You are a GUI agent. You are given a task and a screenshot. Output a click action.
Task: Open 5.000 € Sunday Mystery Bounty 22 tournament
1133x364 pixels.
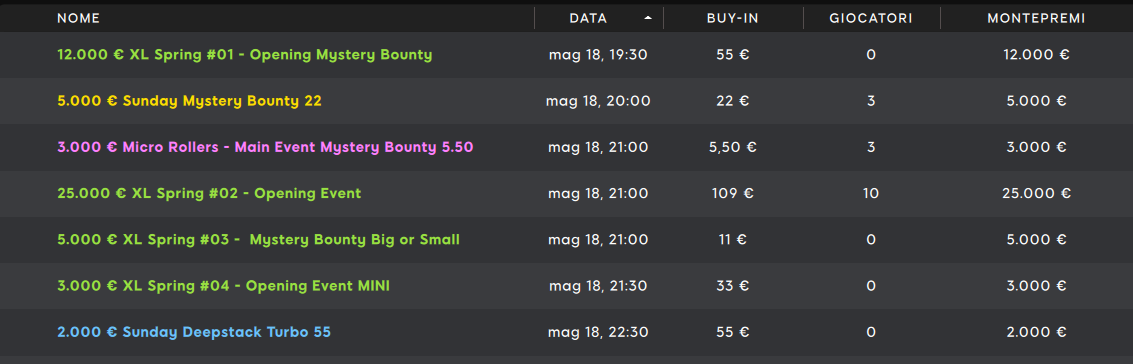pos(189,101)
